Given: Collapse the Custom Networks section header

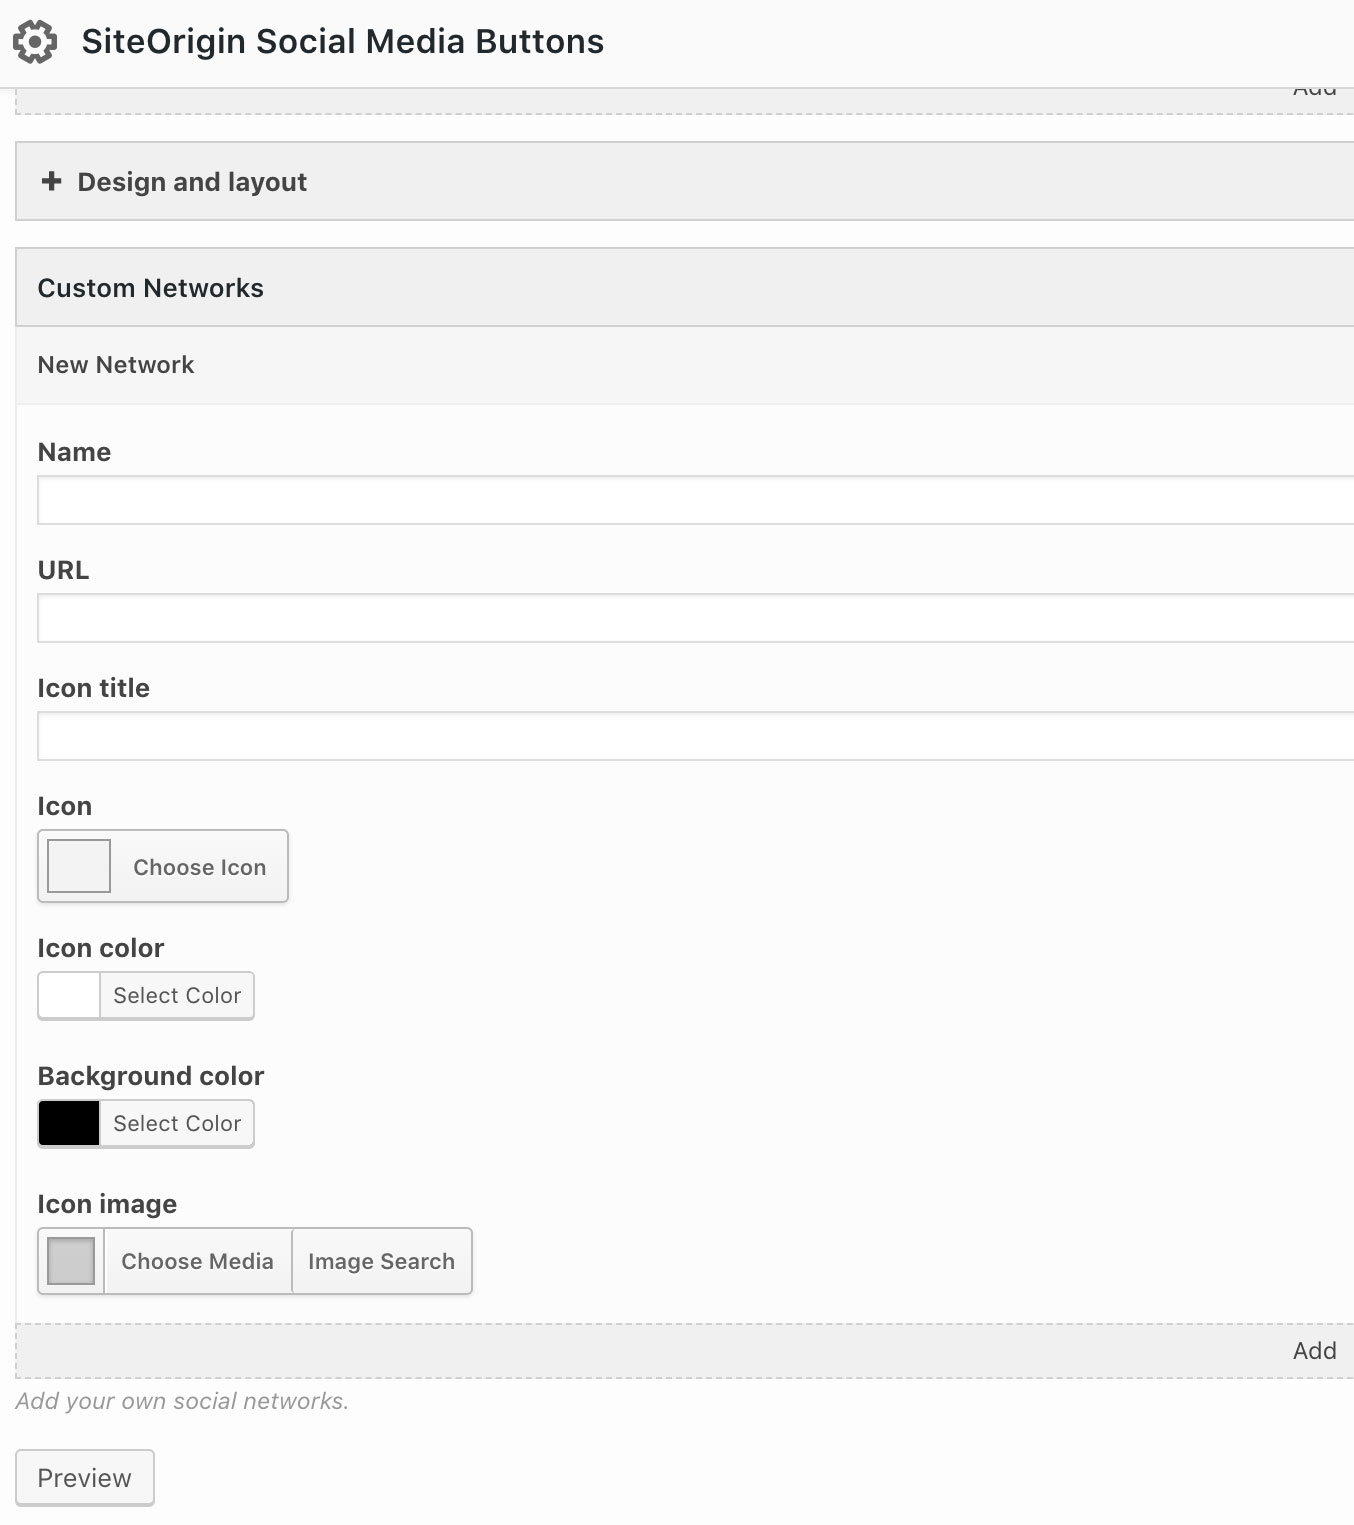Looking at the screenshot, I should pos(150,288).
